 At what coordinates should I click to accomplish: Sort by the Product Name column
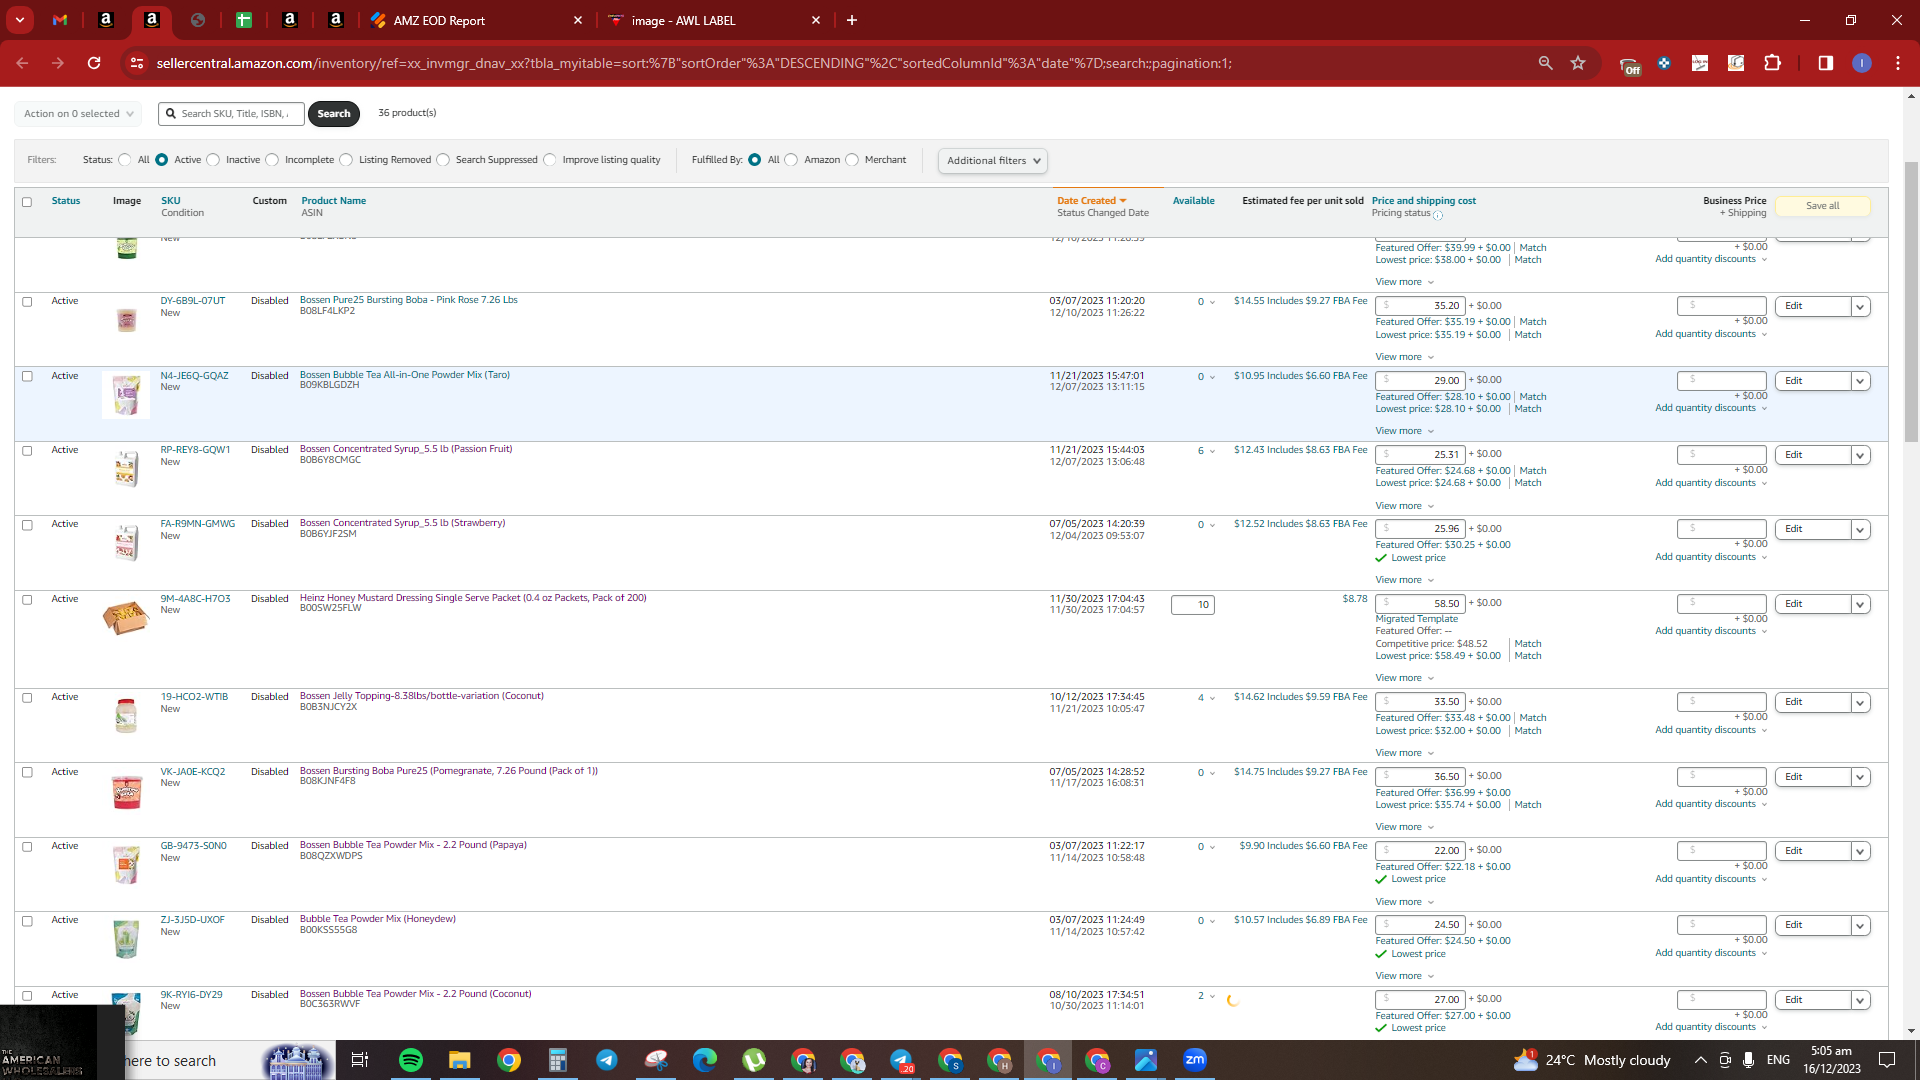click(334, 201)
